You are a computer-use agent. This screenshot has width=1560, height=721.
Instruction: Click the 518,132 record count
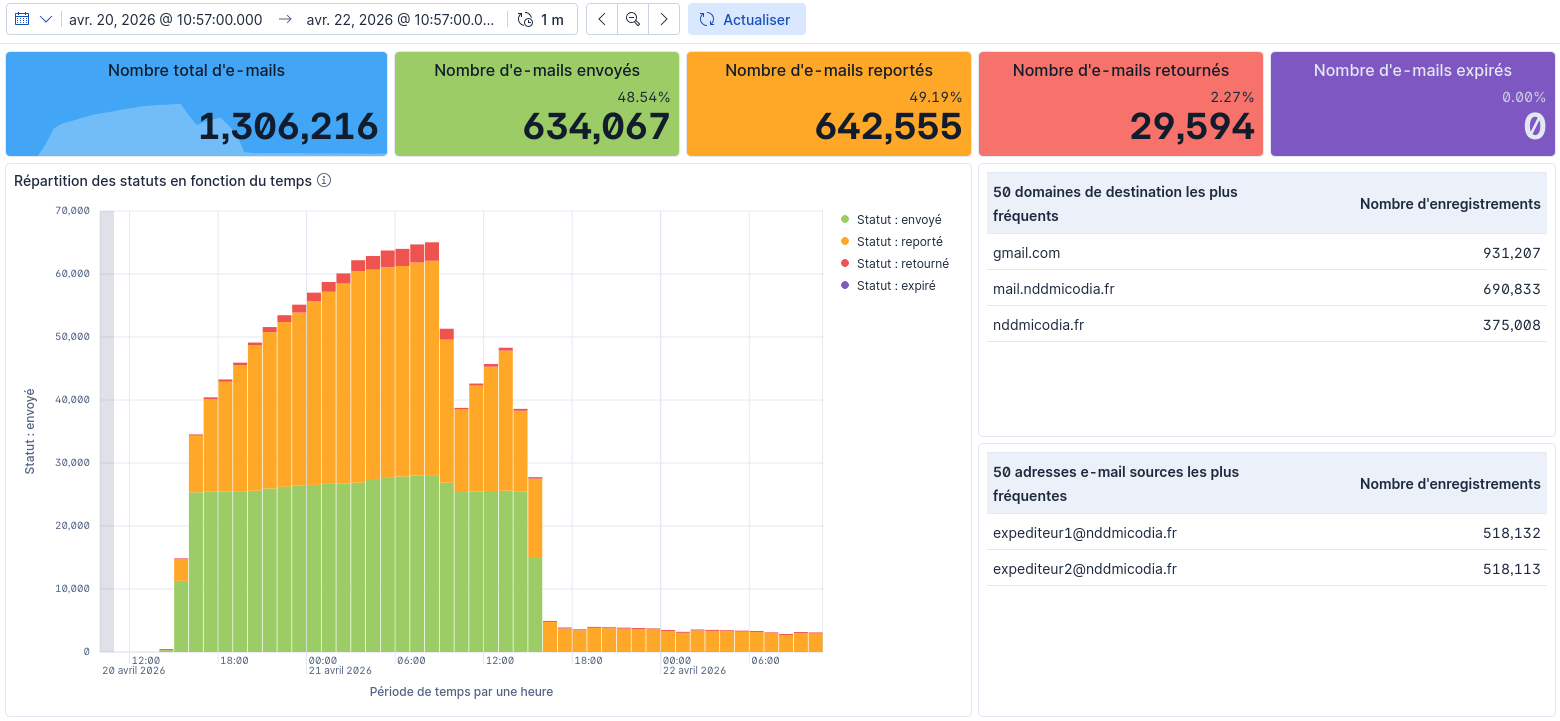click(1511, 532)
